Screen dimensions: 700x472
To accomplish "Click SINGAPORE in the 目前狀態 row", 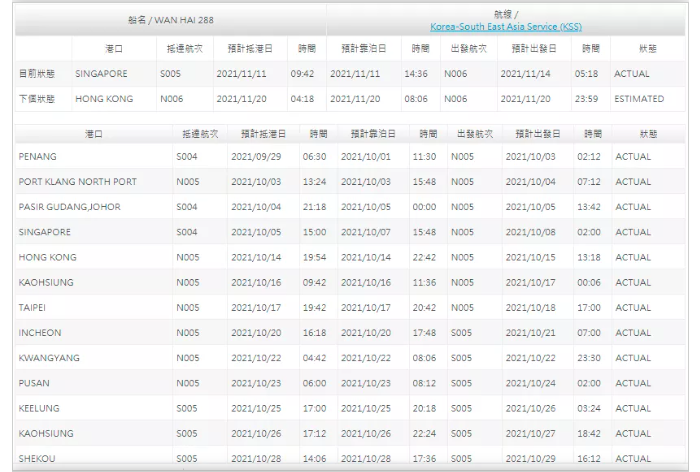I will point(101,73).
